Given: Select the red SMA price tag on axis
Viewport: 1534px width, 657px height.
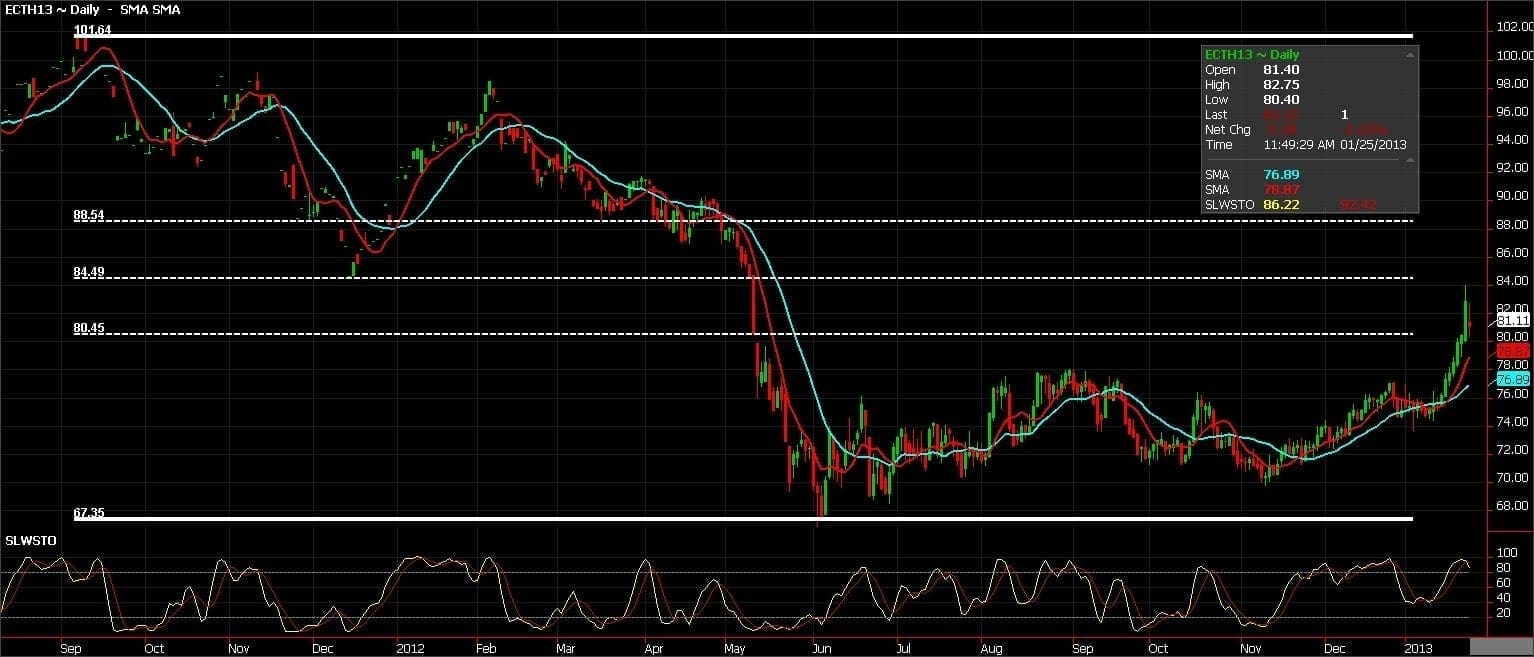Looking at the screenshot, I should click(x=1514, y=351).
